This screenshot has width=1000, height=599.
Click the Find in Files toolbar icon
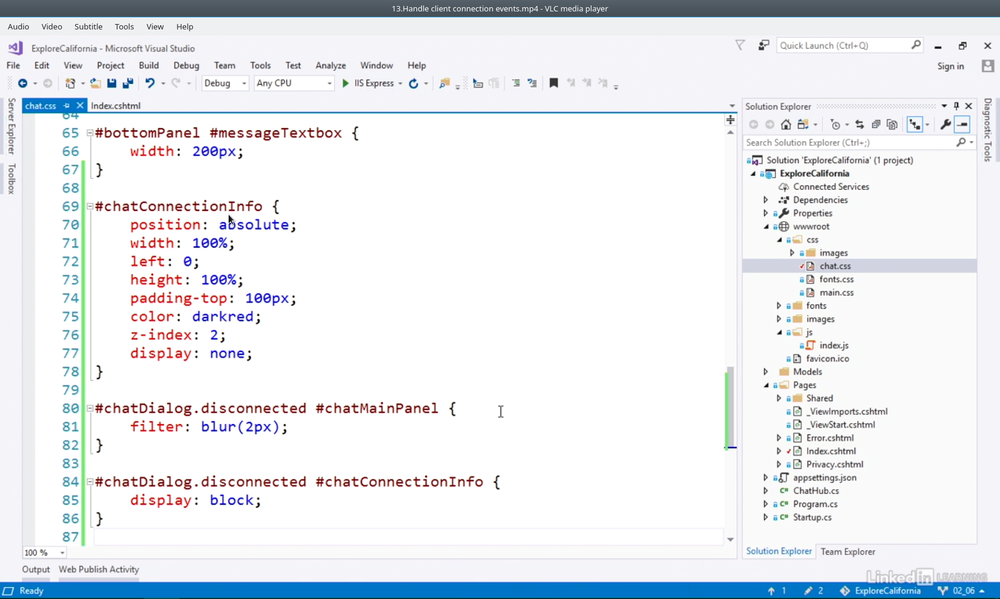tap(444, 84)
